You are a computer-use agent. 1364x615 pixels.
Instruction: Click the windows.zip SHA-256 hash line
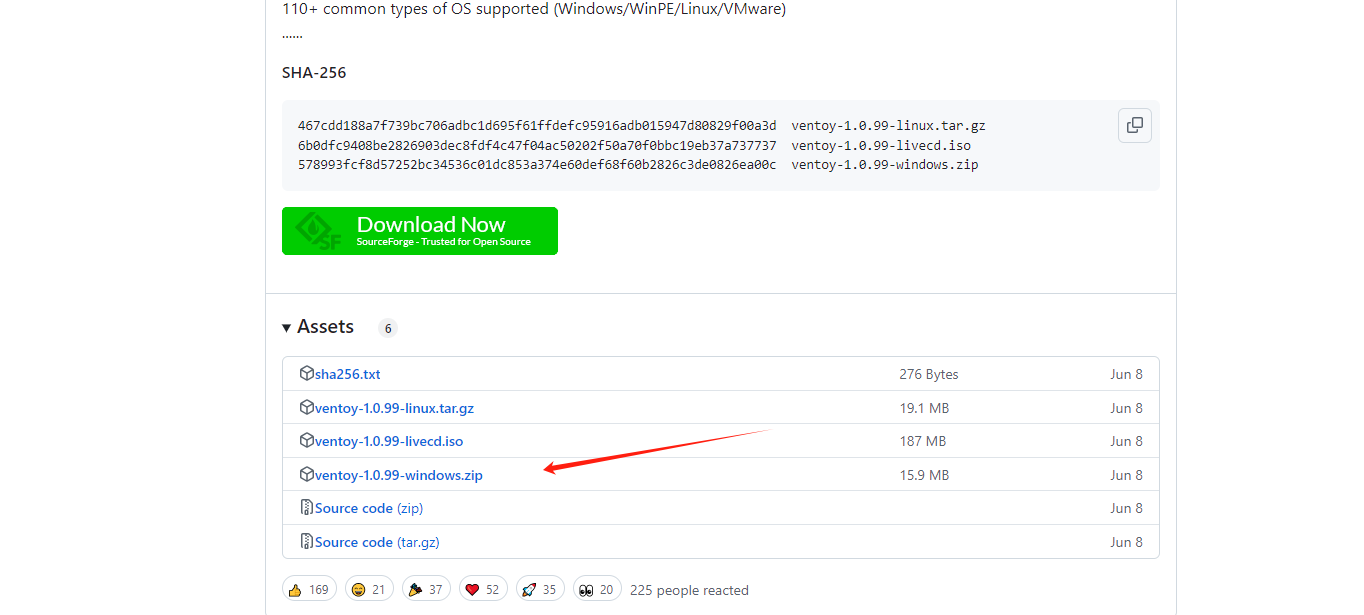[638, 164]
